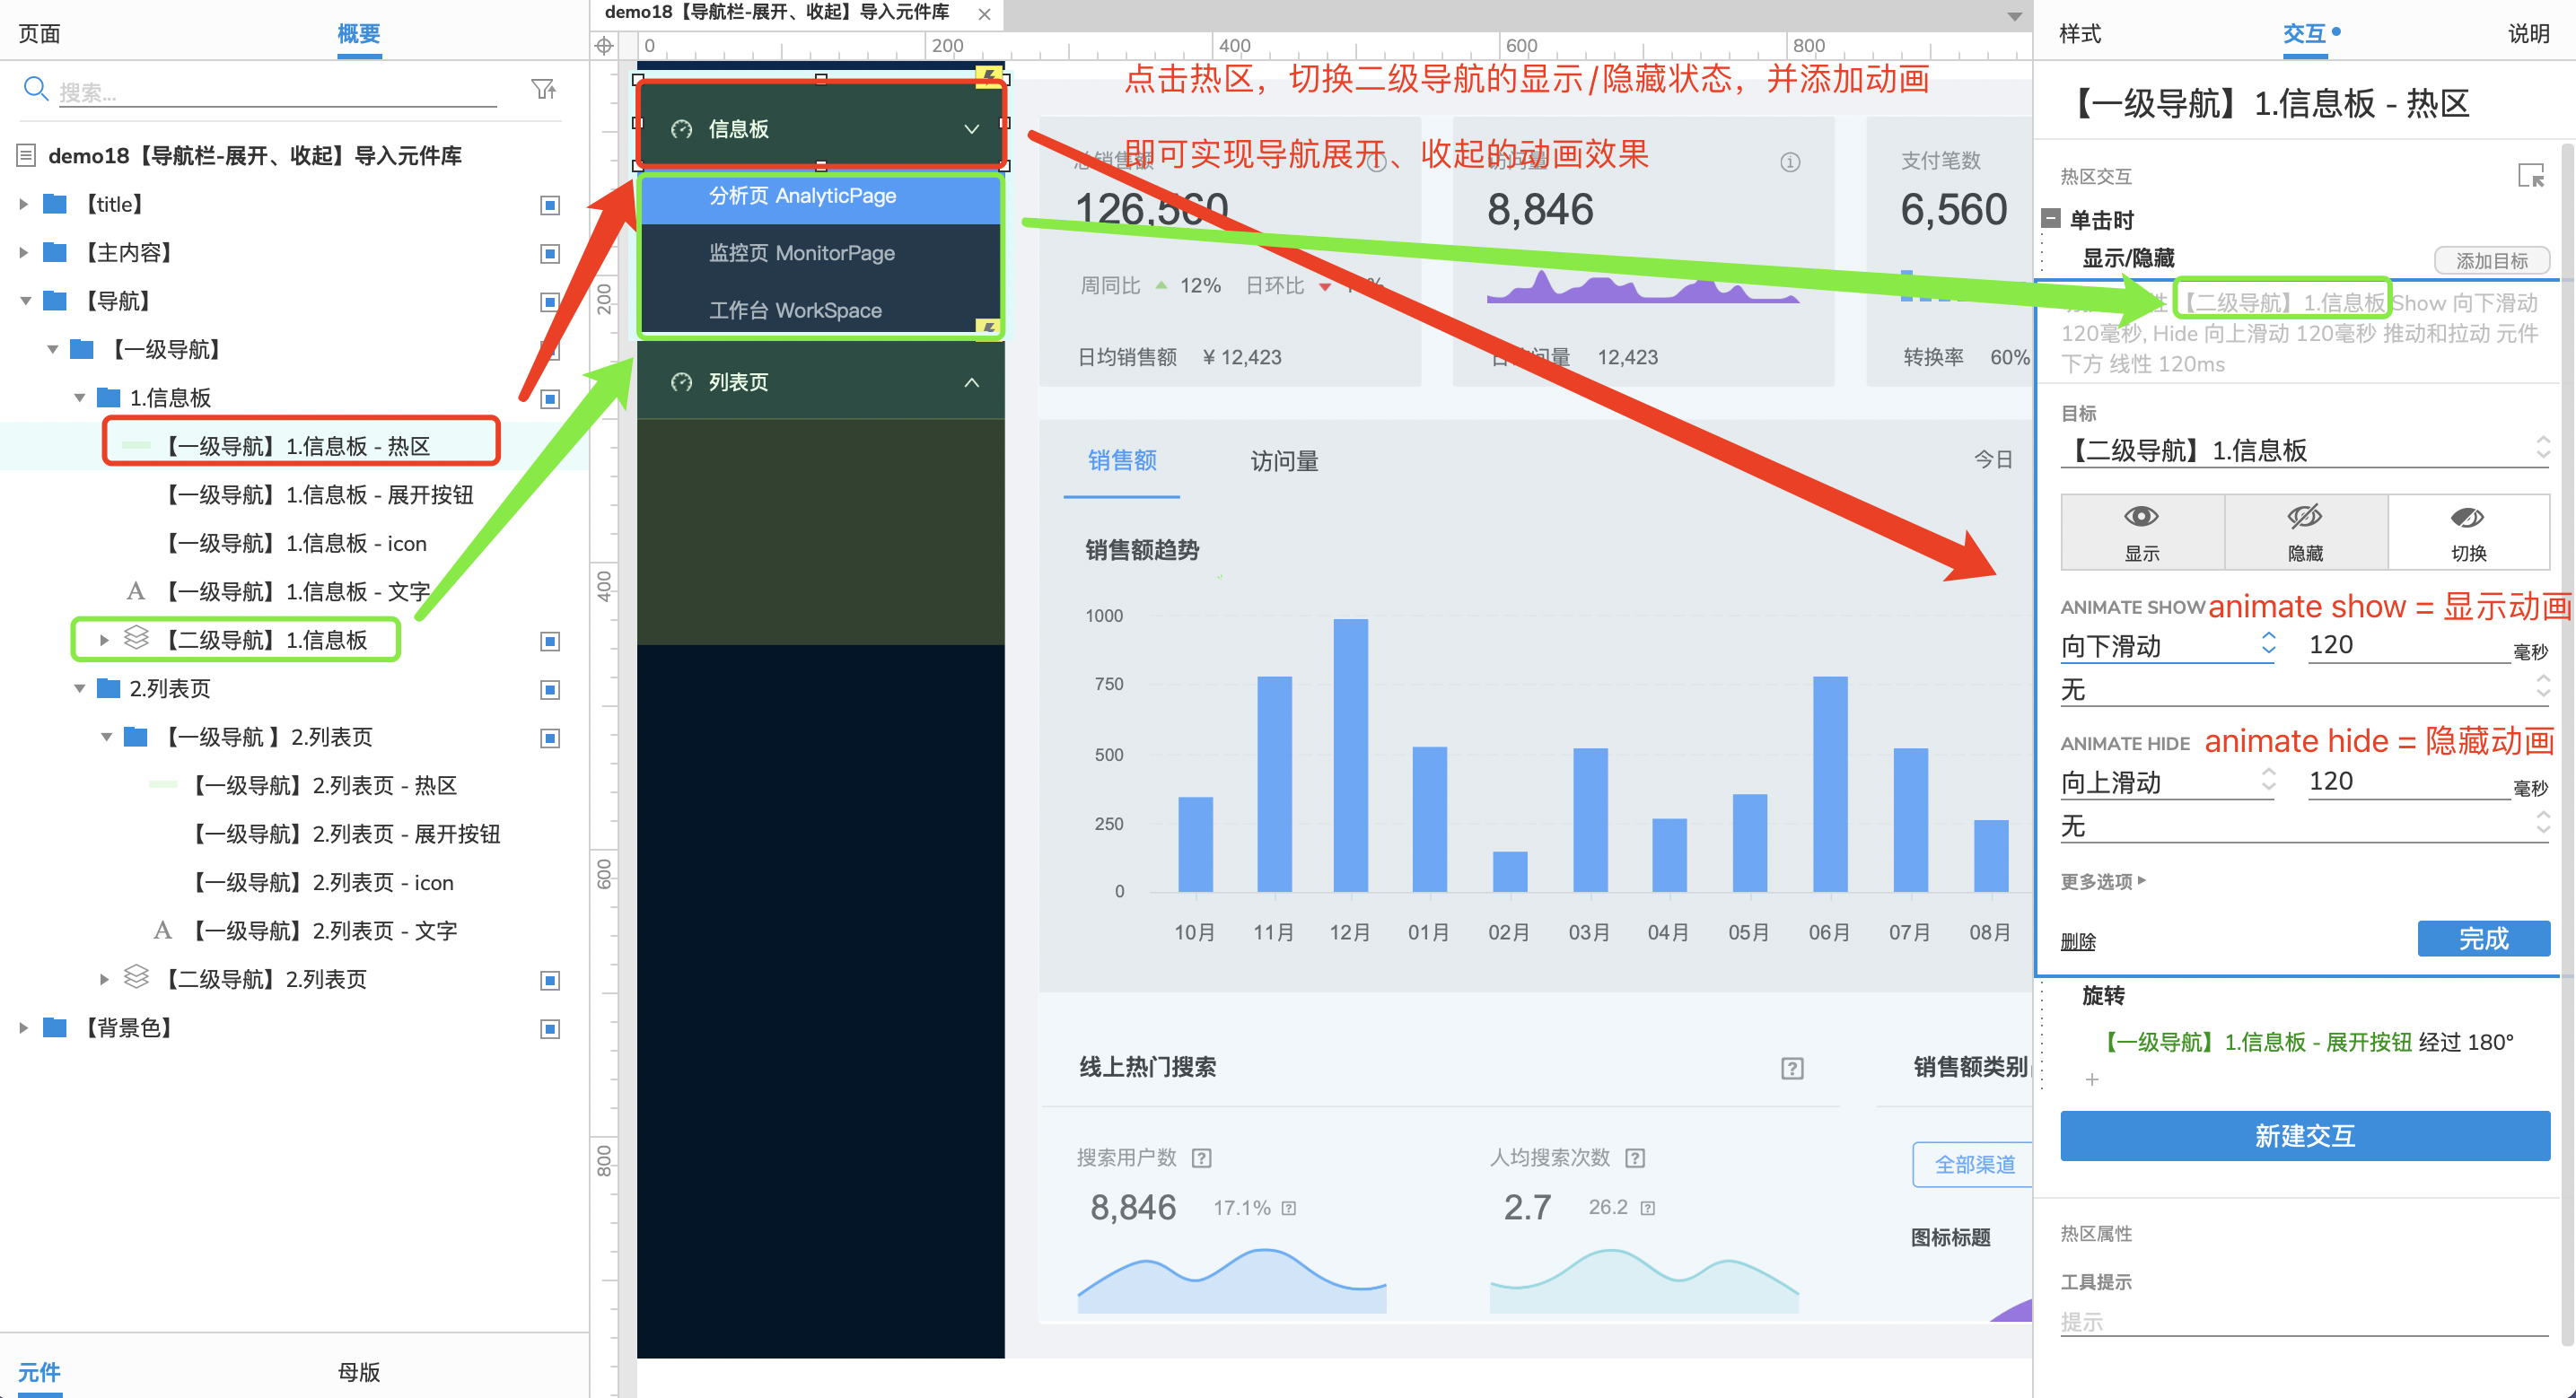2576x1398 pixels.
Task: Click the 分析页 AnalyticPage nav item
Action: click(820, 196)
